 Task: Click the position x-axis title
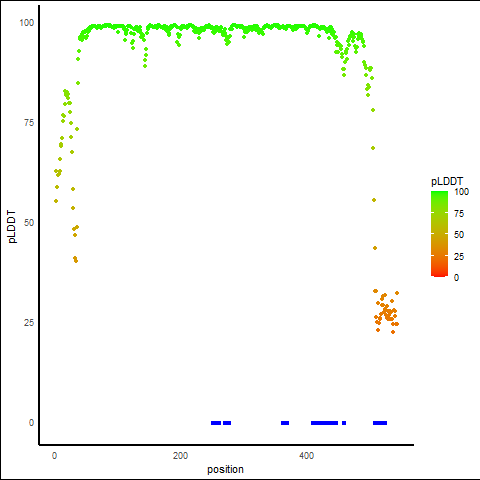(x=225, y=469)
